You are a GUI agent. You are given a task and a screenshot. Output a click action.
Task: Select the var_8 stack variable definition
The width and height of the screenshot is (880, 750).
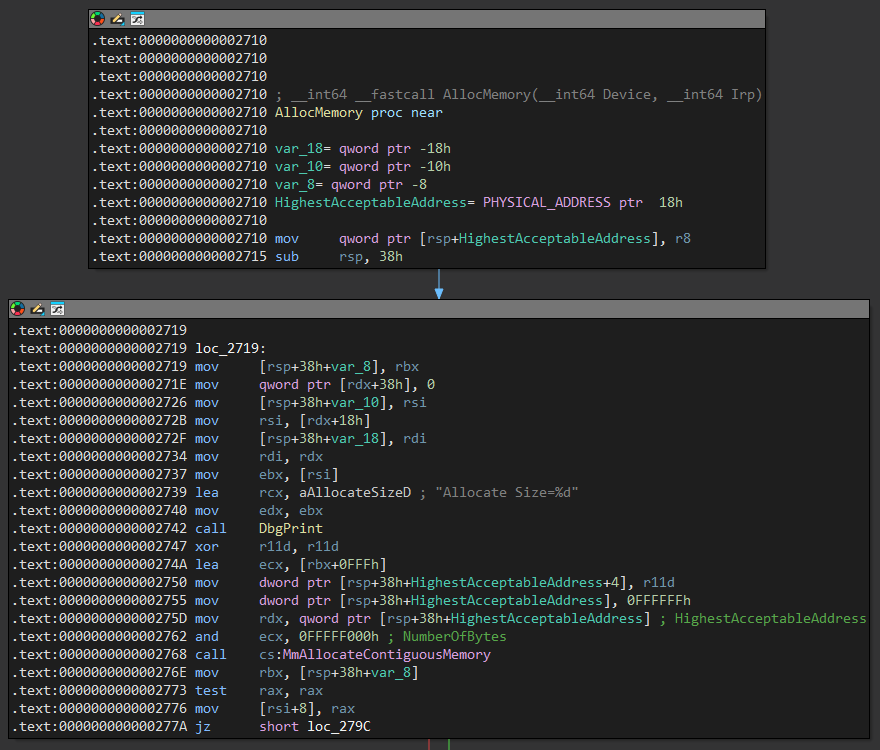295,185
